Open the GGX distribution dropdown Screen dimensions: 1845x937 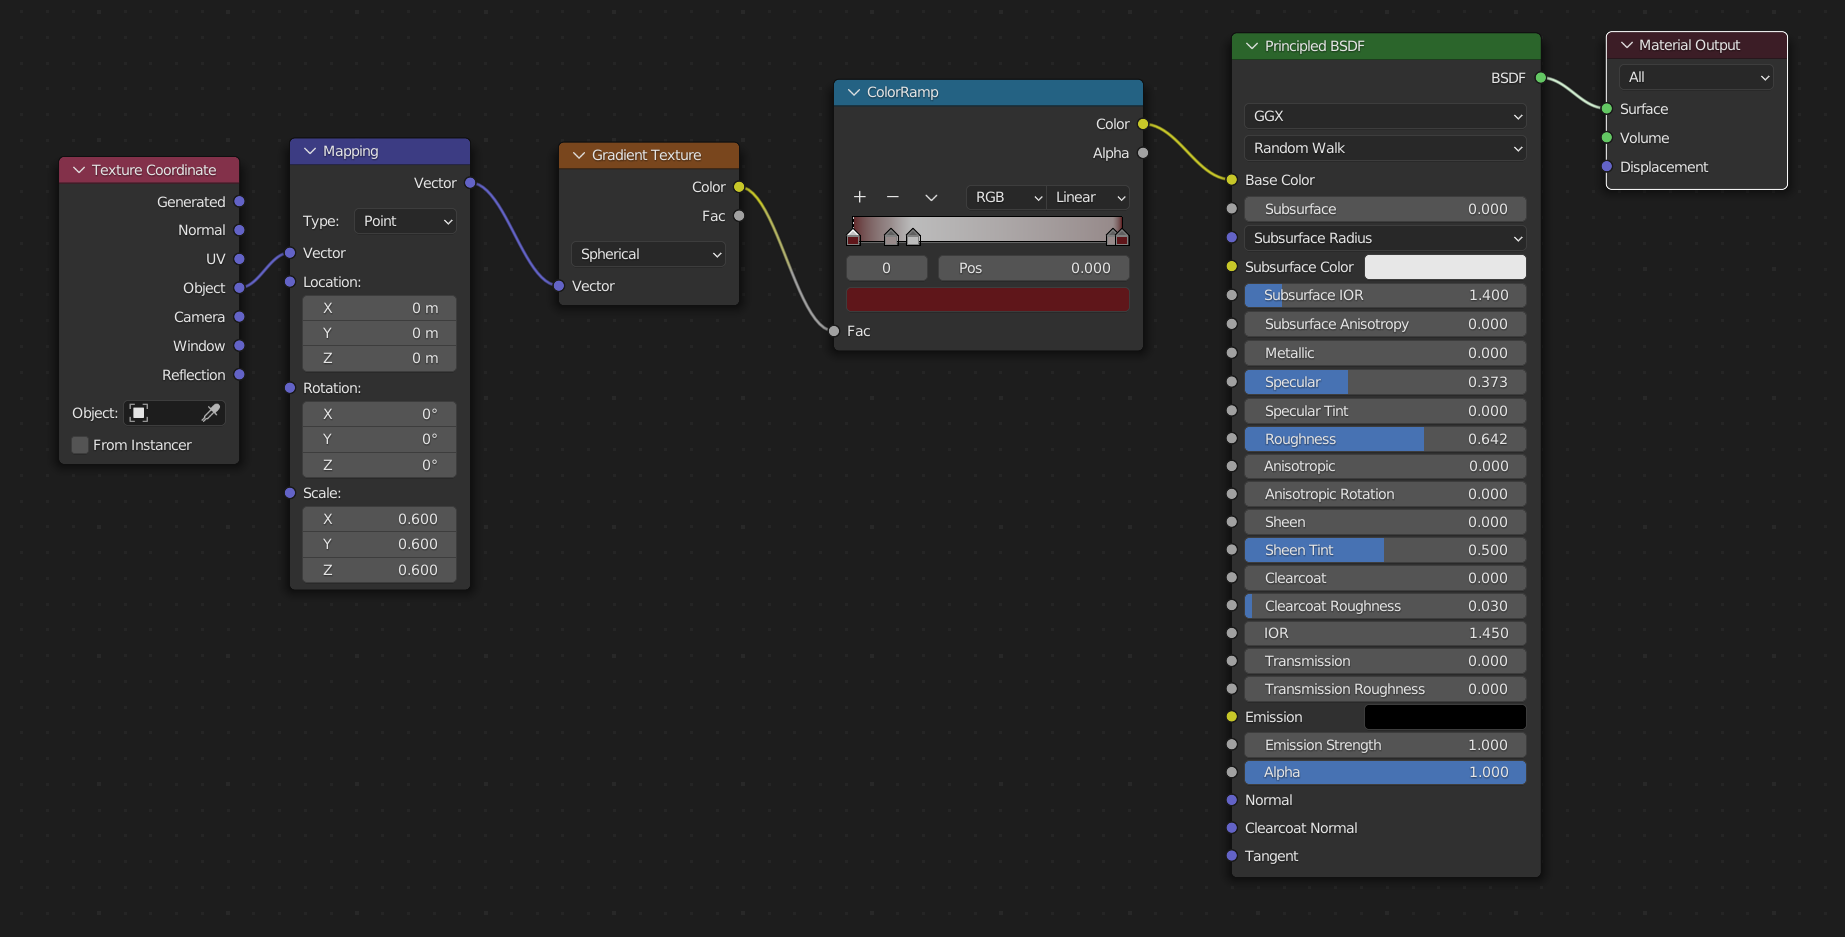pyautogui.click(x=1385, y=116)
